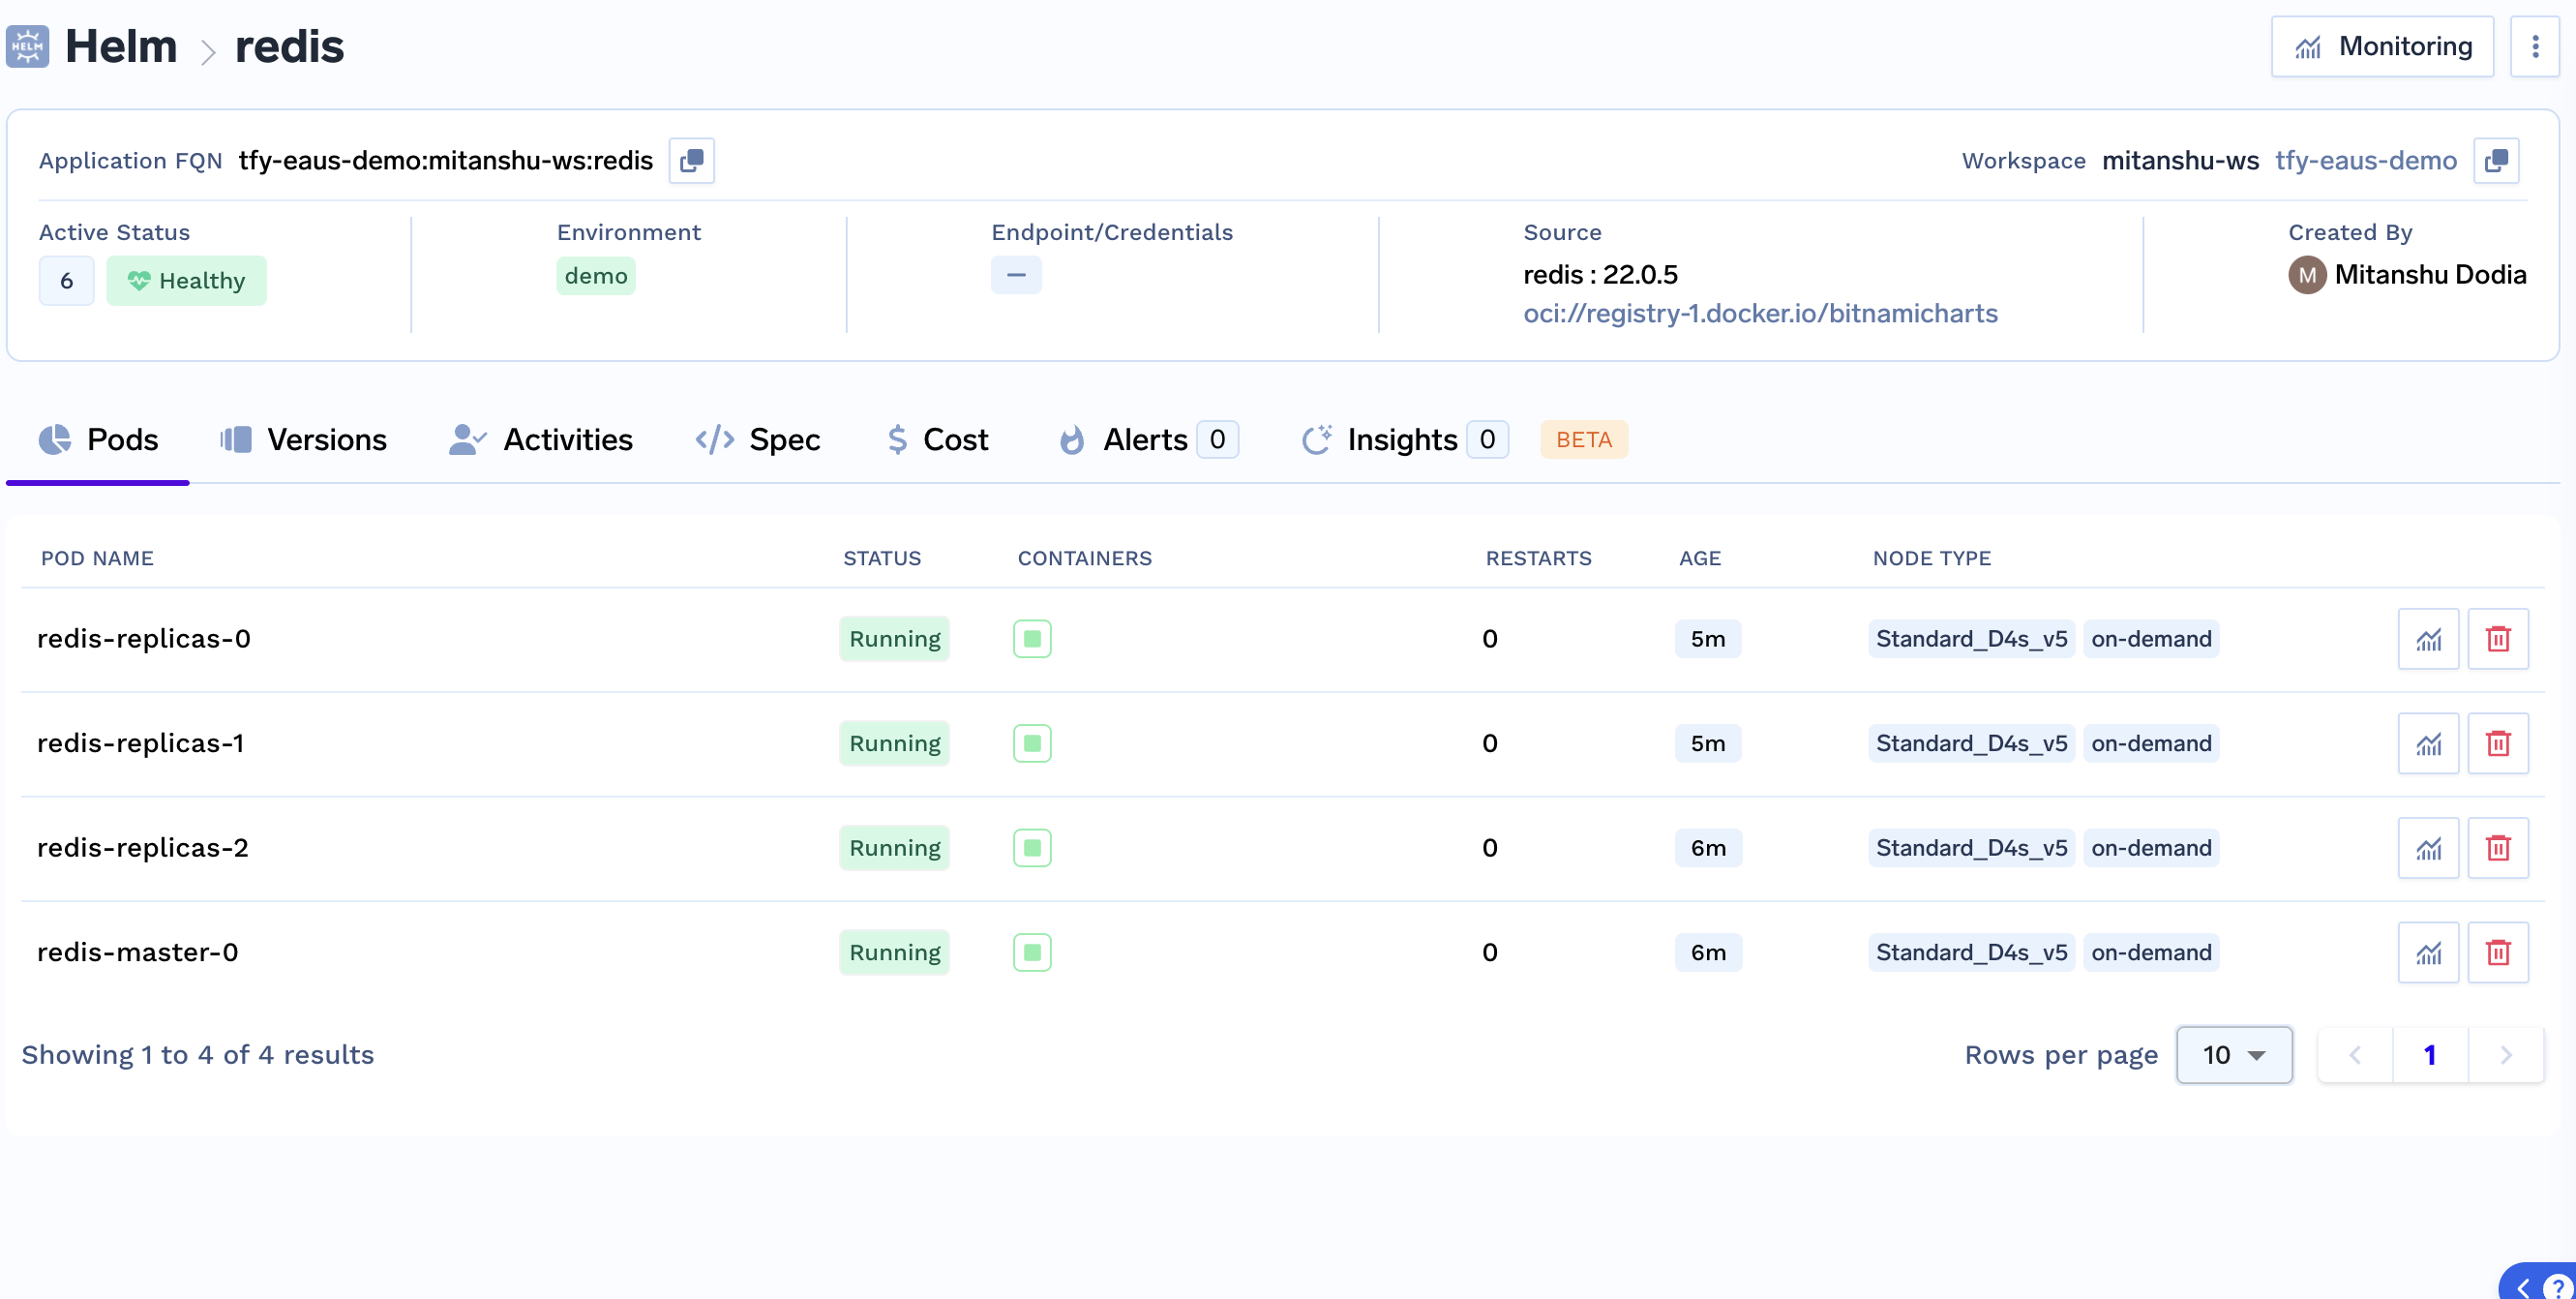Open the Monitoring button
The height and width of the screenshot is (1299, 2576).
[2382, 46]
